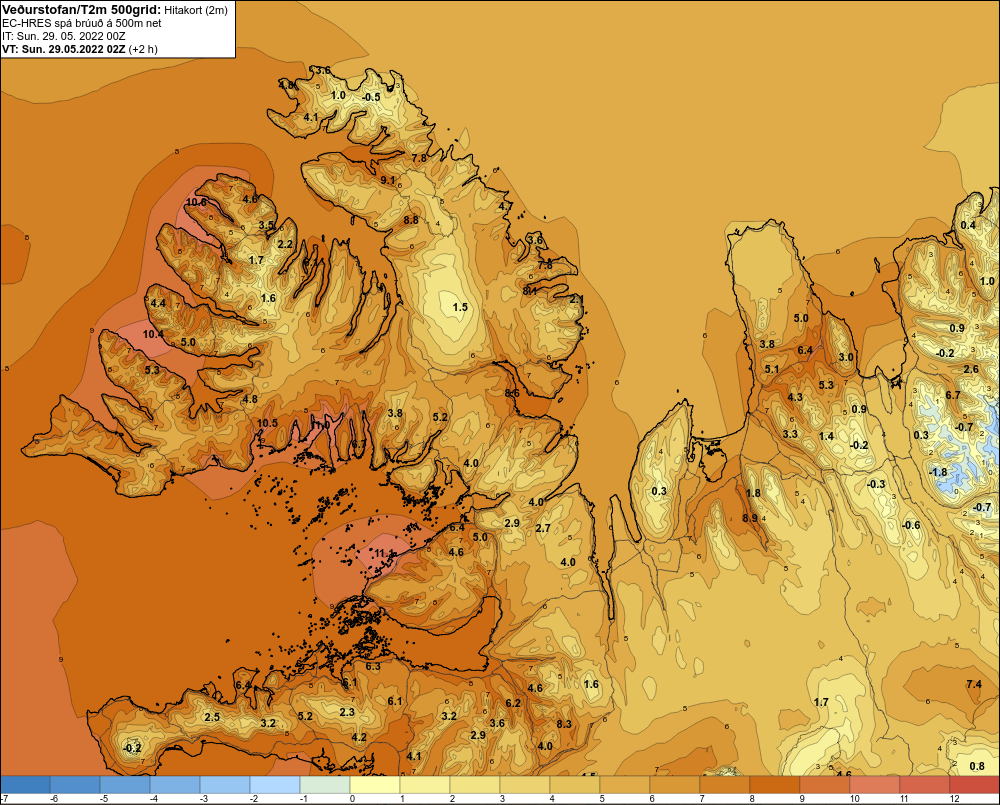Click the 1.4 temperature value
The height and width of the screenshot is (805, 1000).
[x=827, y=436]
